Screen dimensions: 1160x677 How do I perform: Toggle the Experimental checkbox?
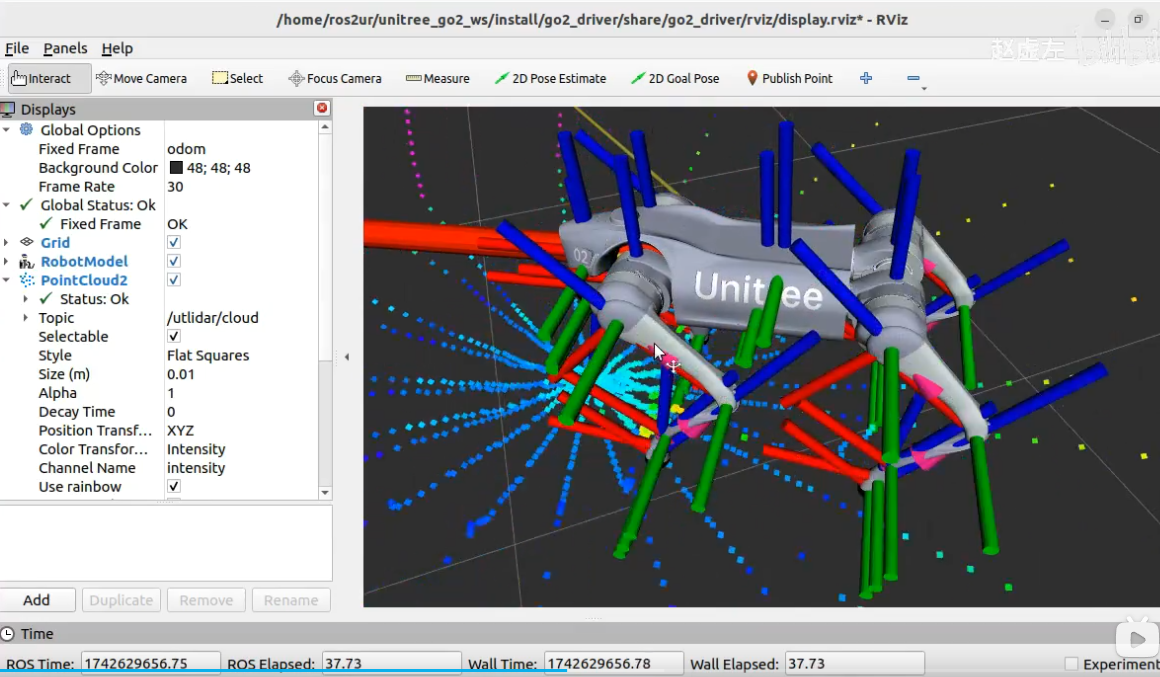pyautogui.click(x=1071, y=664)
